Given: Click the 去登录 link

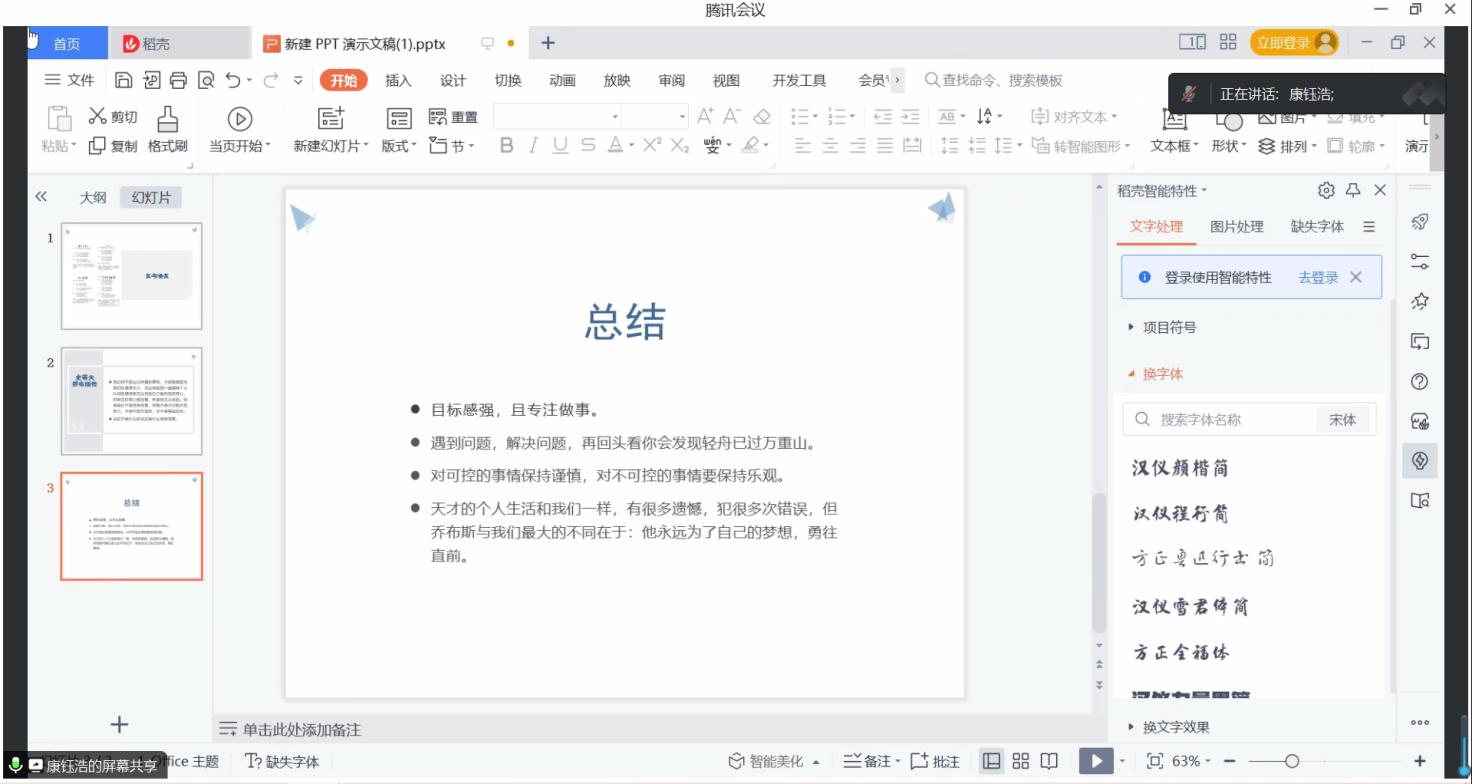Looking at the screenshot, I should [1318, 277].
